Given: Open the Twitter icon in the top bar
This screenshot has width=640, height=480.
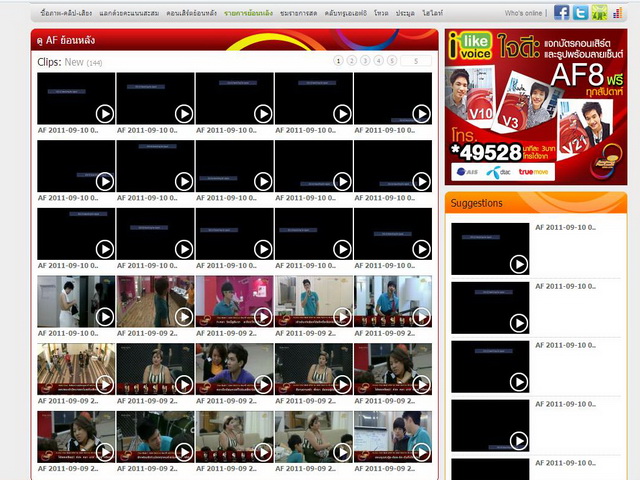Looking at the screenshot, I should click(x=580, y=13).
